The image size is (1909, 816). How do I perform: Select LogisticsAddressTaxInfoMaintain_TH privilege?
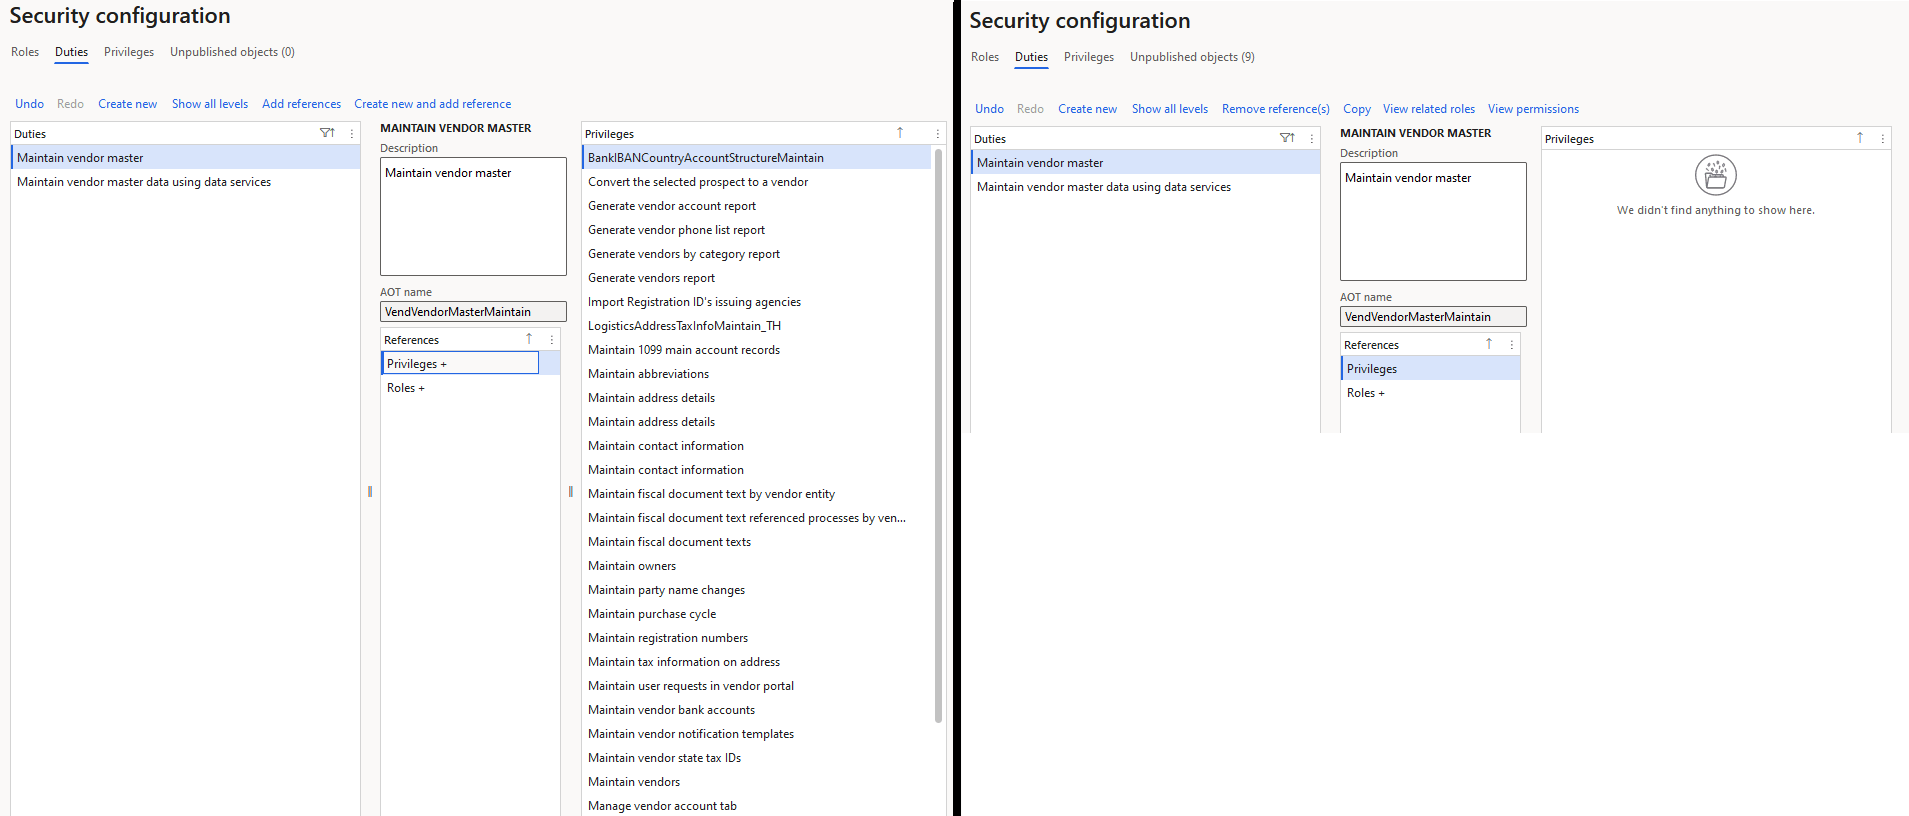pos(756,326)
